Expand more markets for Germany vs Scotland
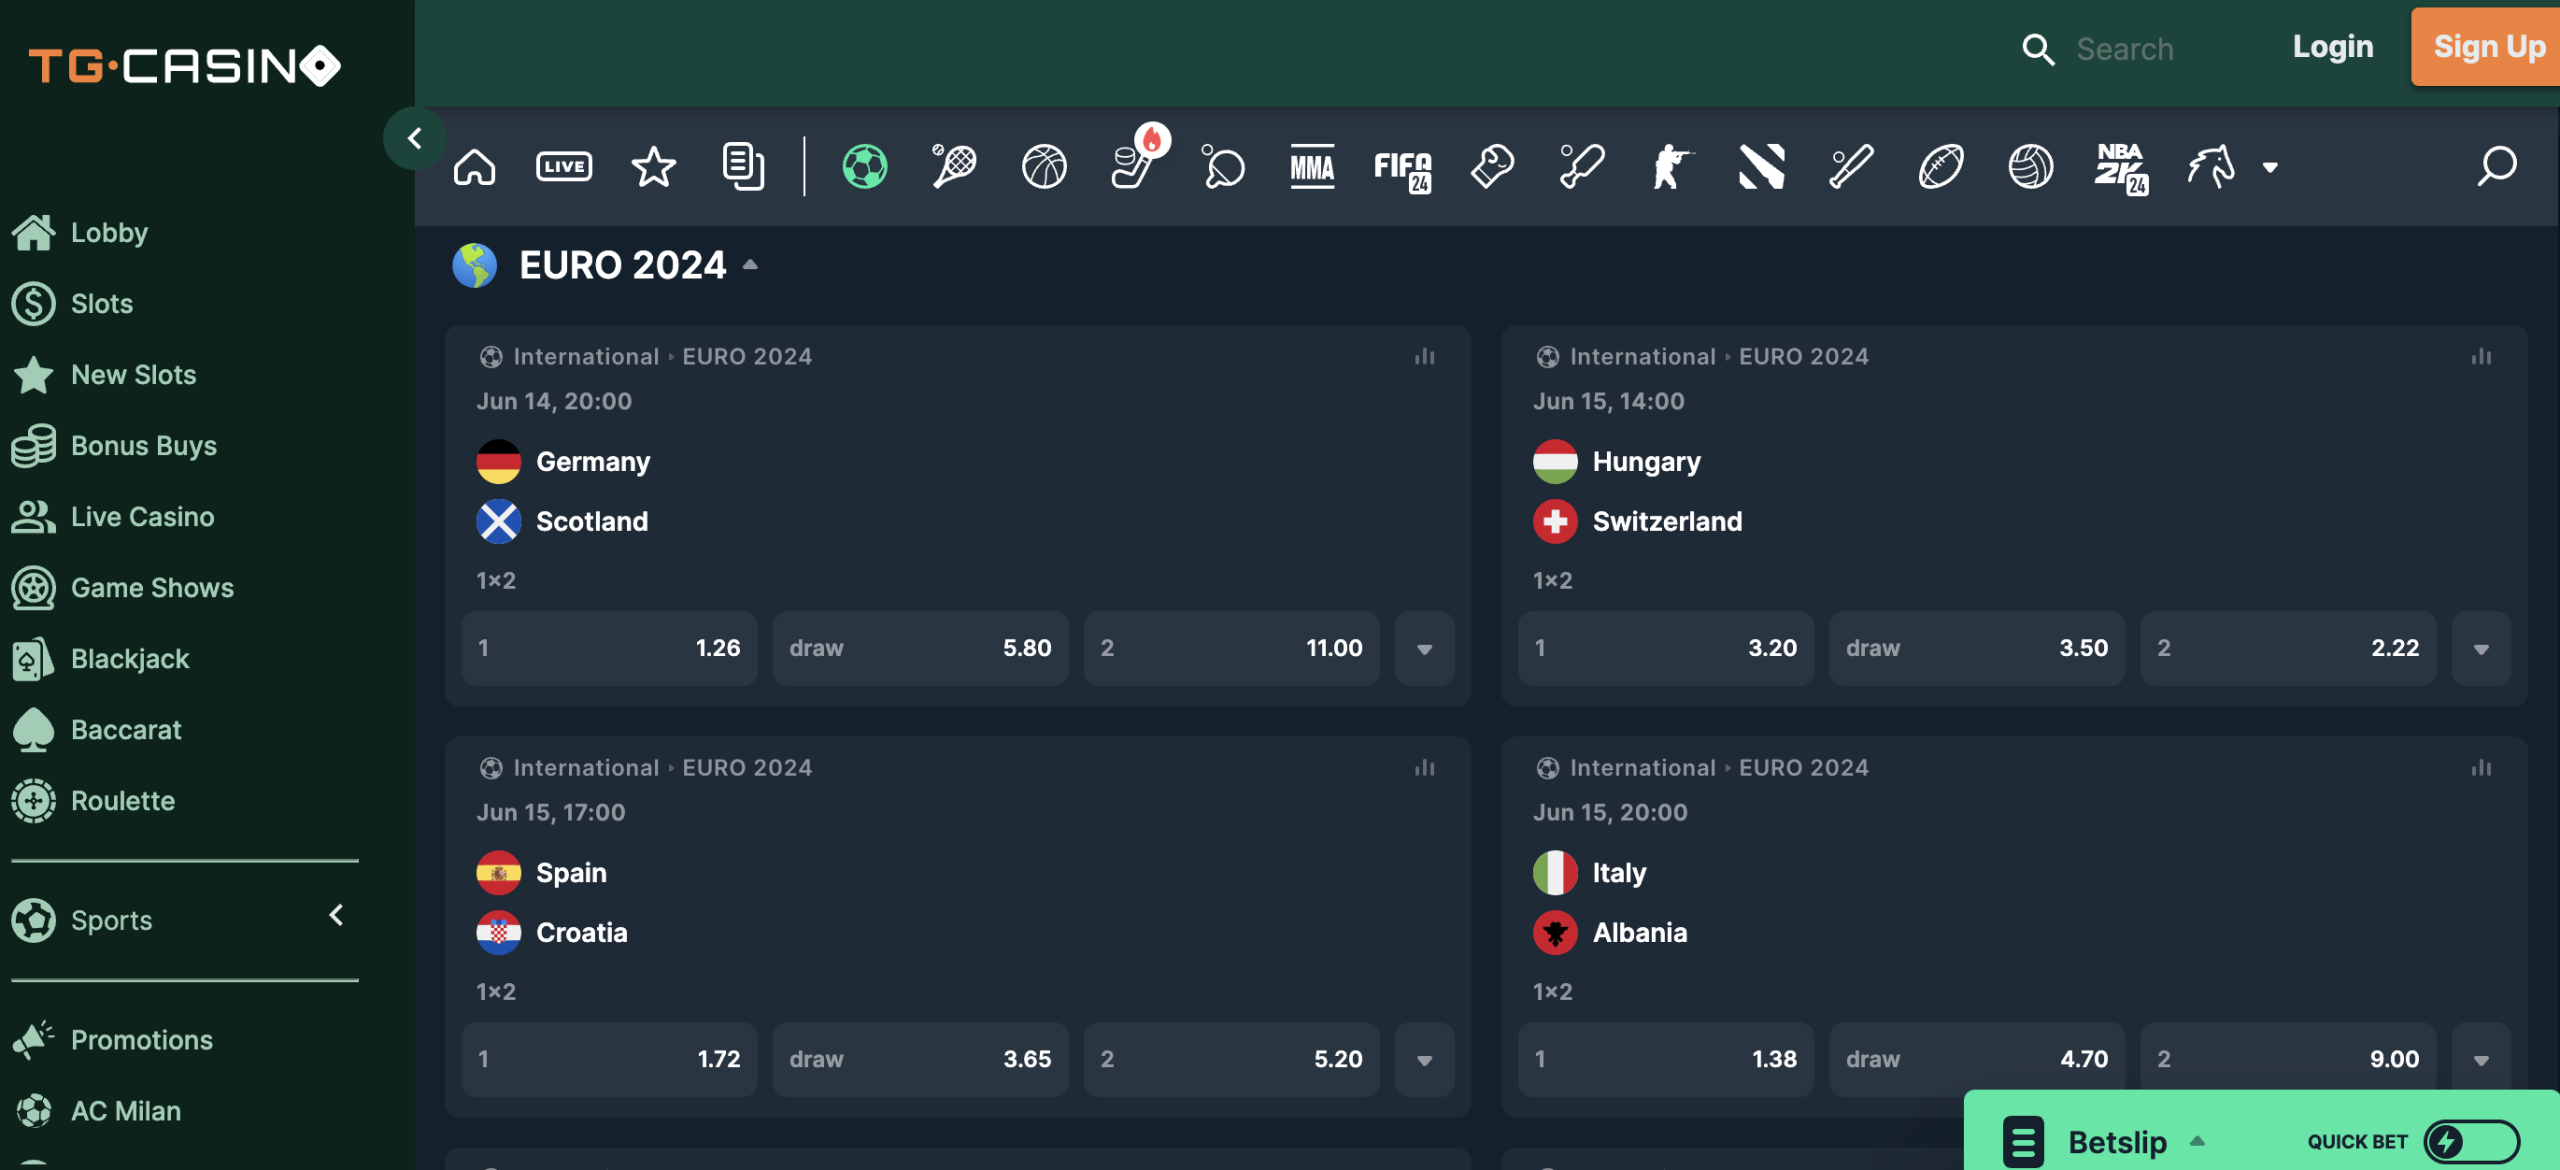Screen dimensions: 2560x1170 [x=1425, y=649]
